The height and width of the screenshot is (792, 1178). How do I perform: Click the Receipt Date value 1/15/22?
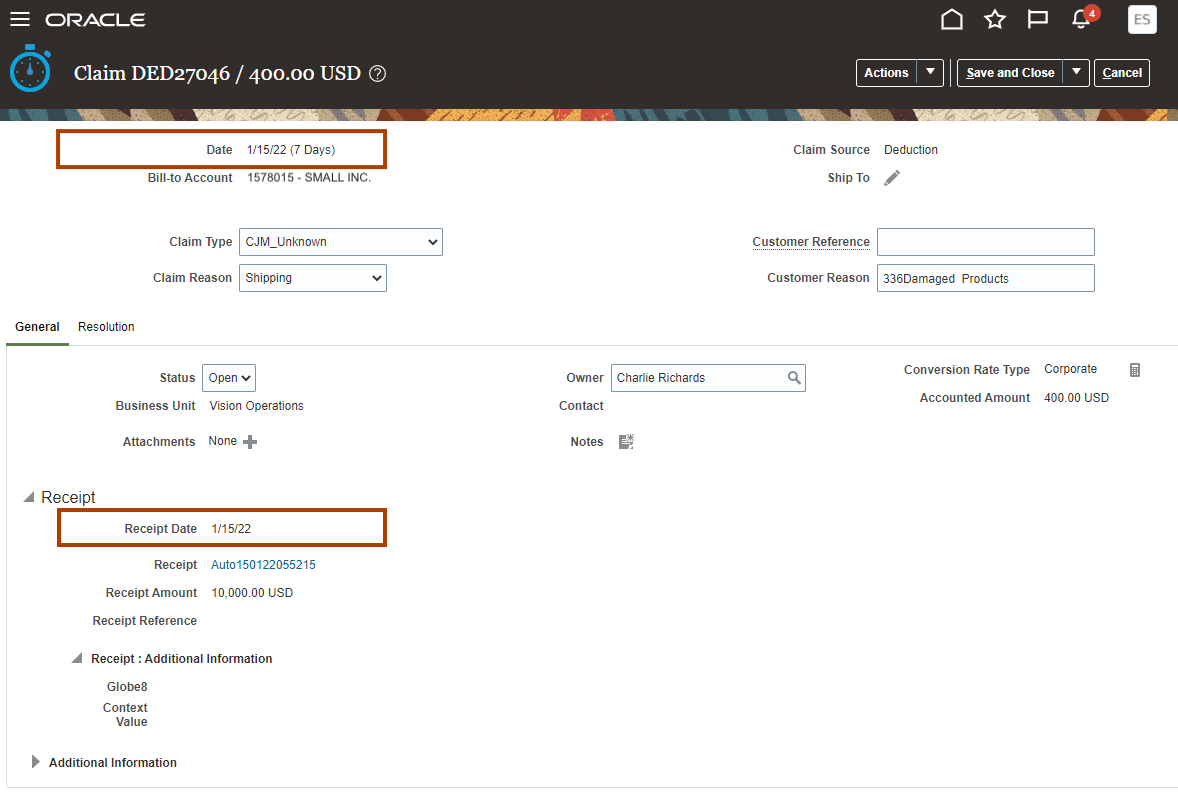click(231, 529)
